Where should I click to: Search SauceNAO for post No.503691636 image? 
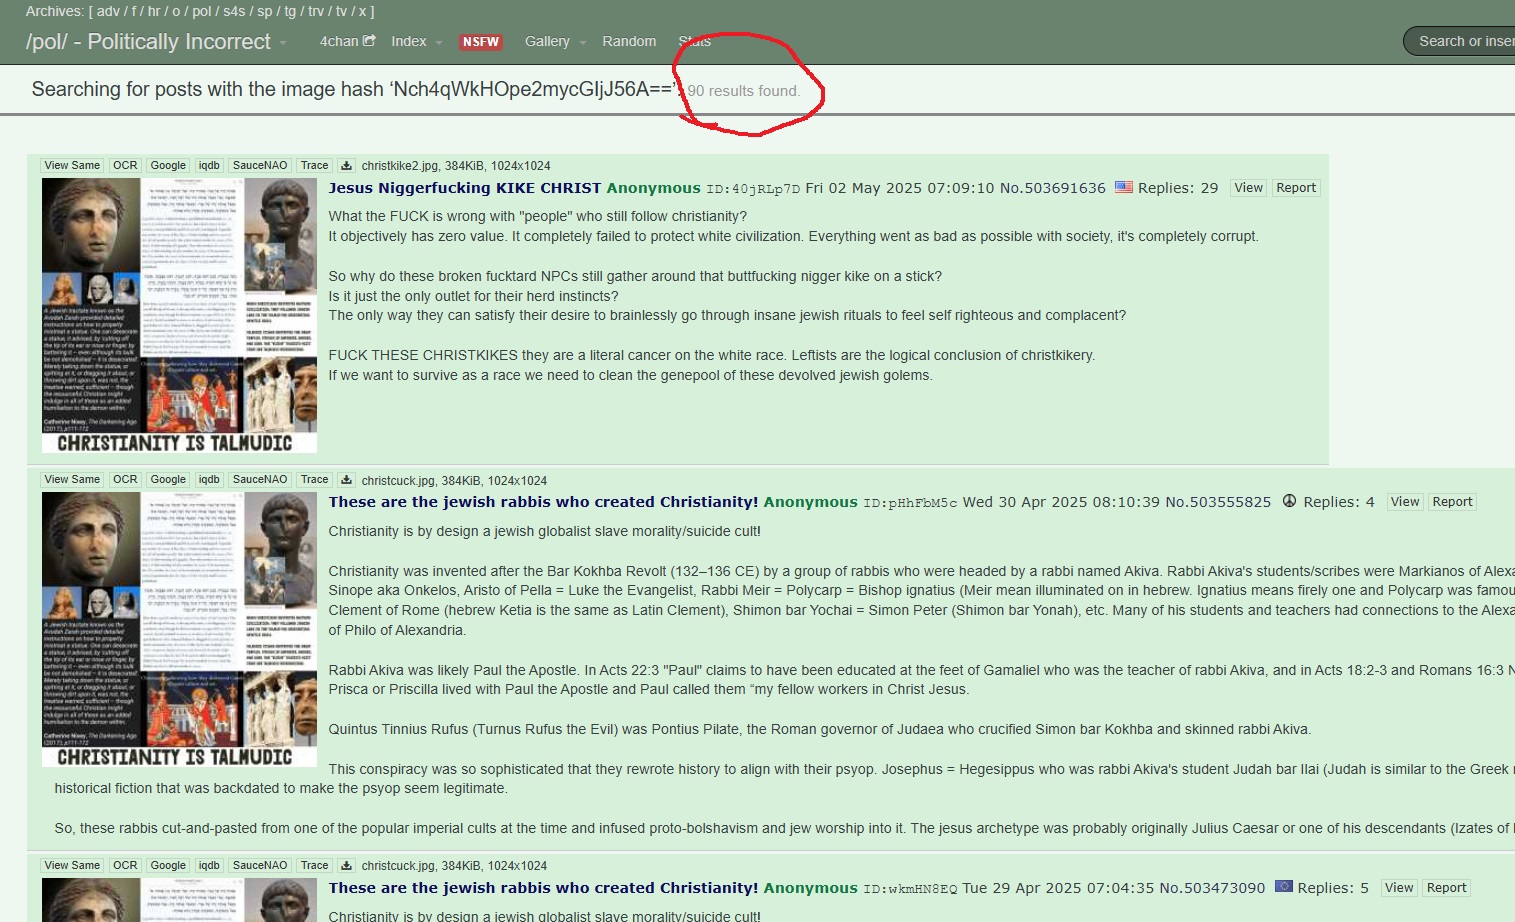260,166
